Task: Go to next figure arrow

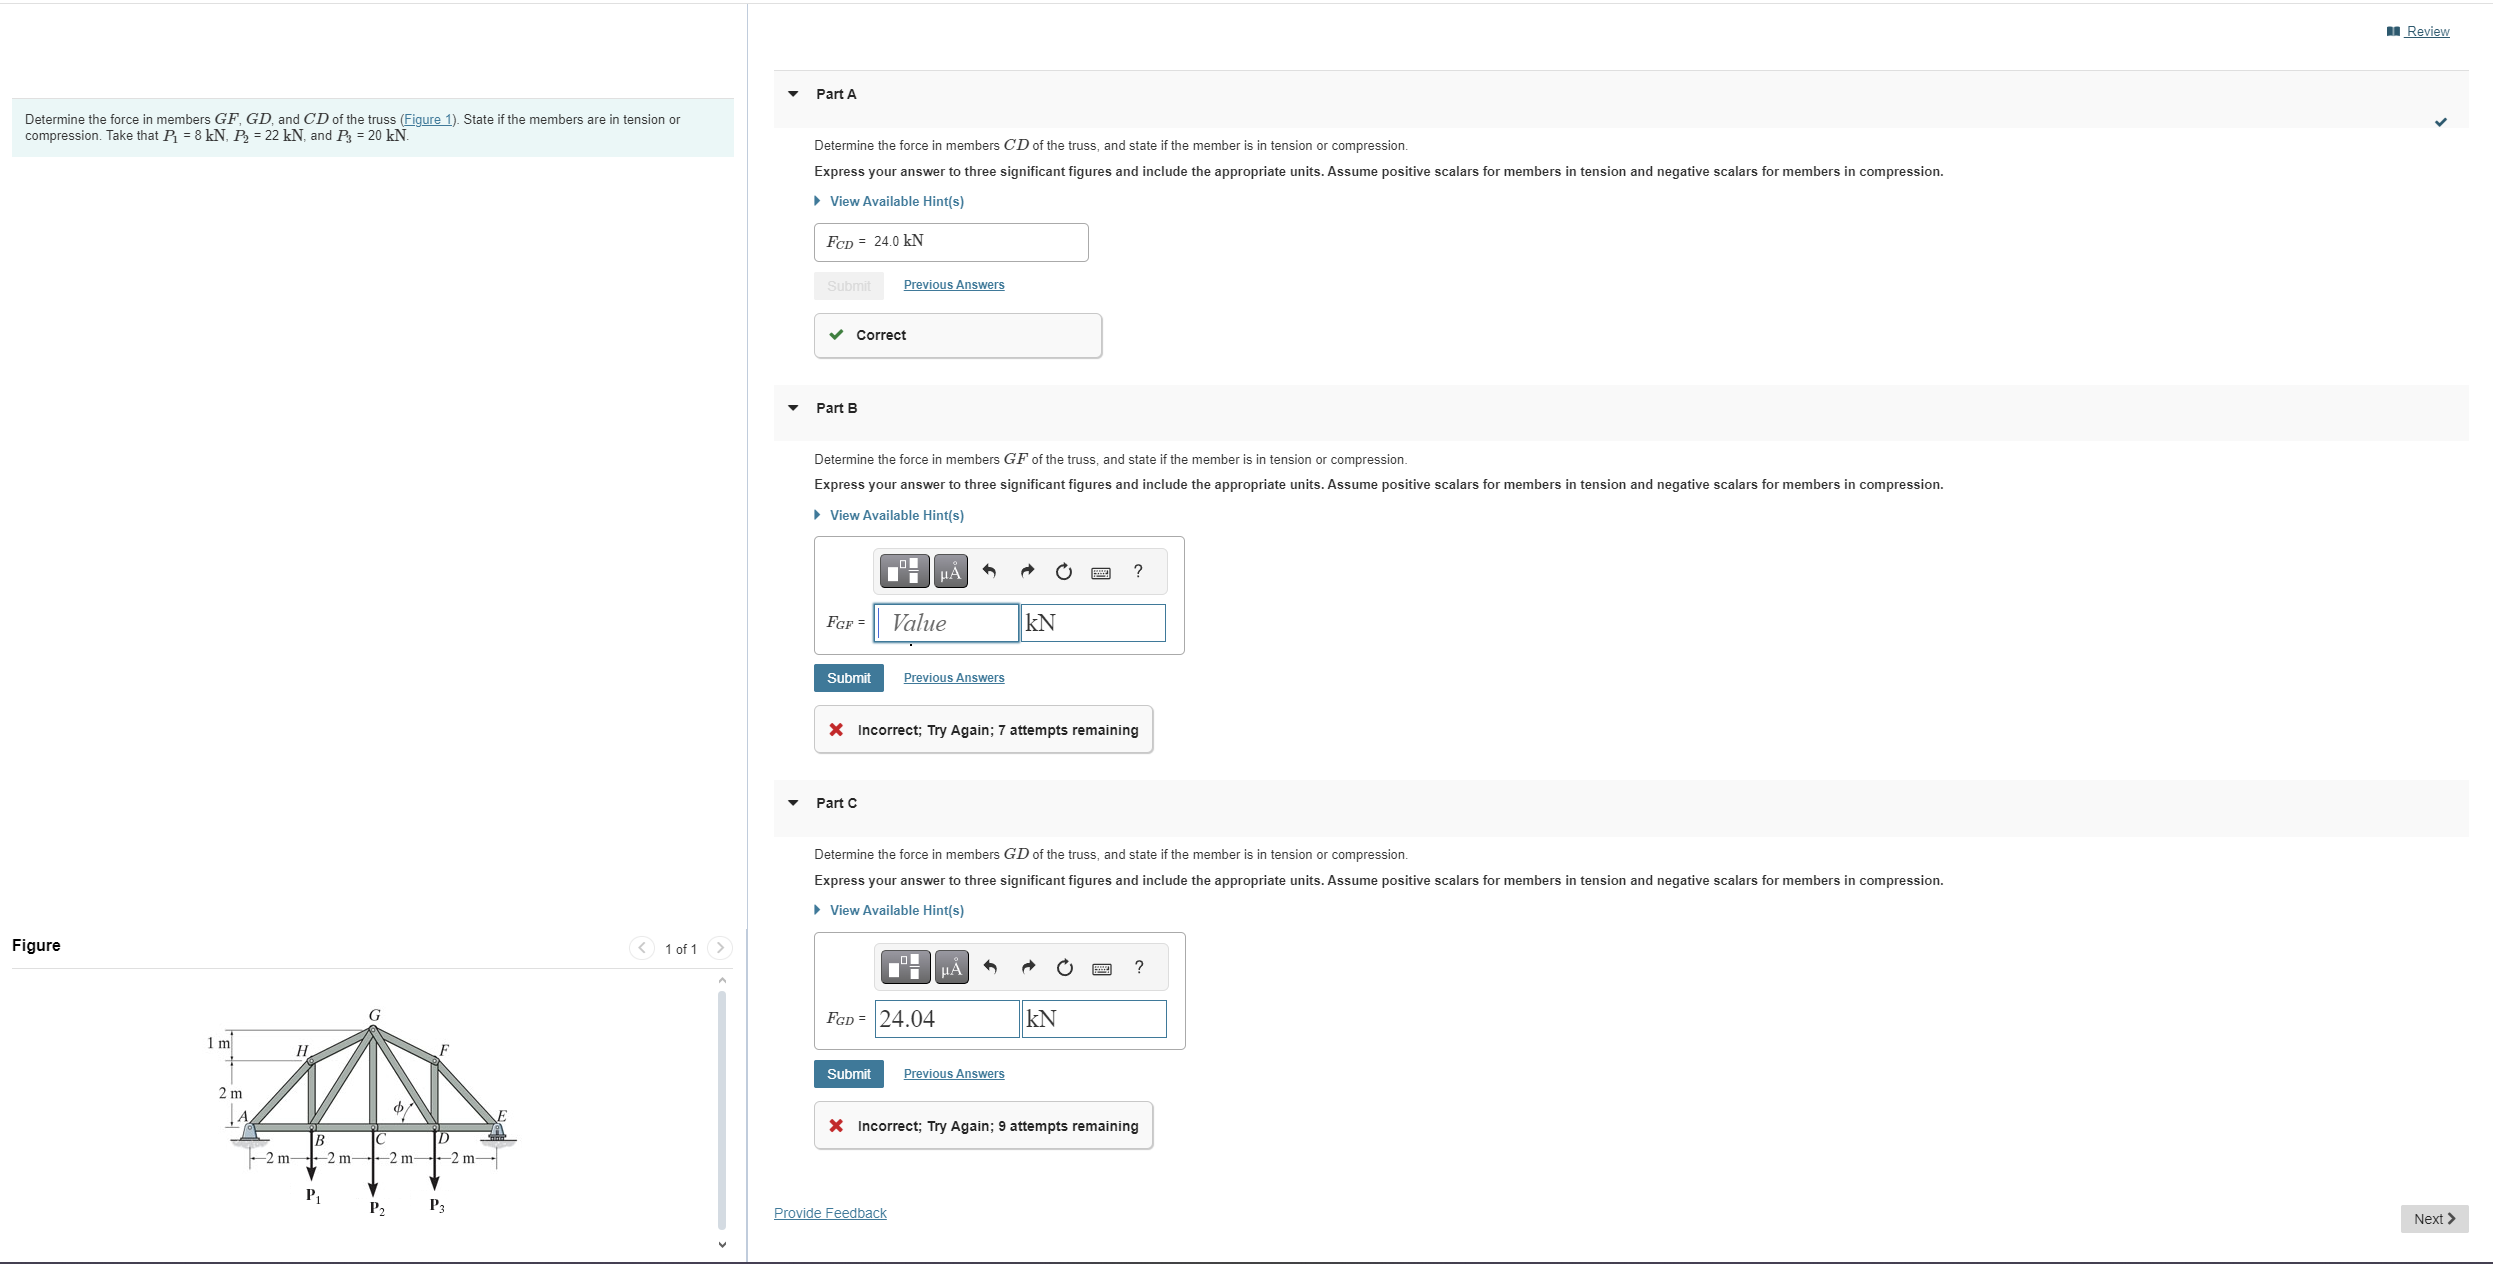Action: click(x=720, y=948)
